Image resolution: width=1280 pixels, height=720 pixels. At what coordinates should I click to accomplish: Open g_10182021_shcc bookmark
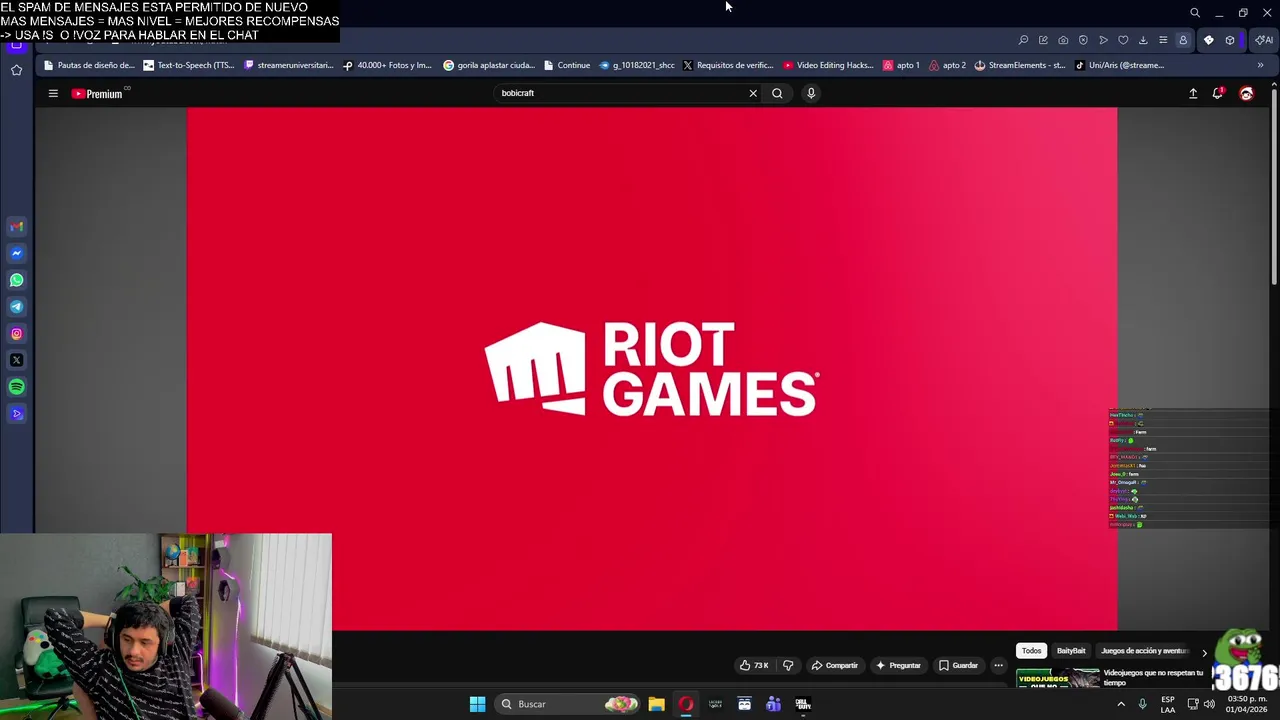point(637,65)
